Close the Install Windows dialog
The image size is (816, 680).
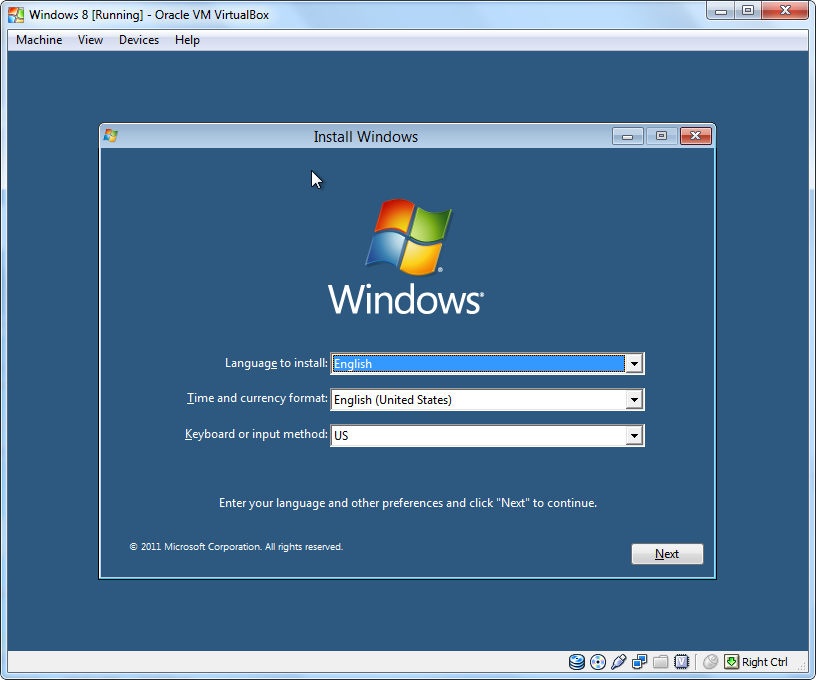tap(696, 136)
